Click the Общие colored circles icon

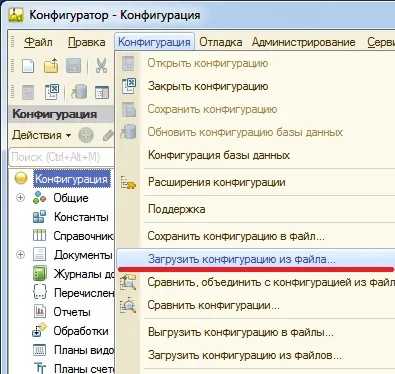click(39, 198)
